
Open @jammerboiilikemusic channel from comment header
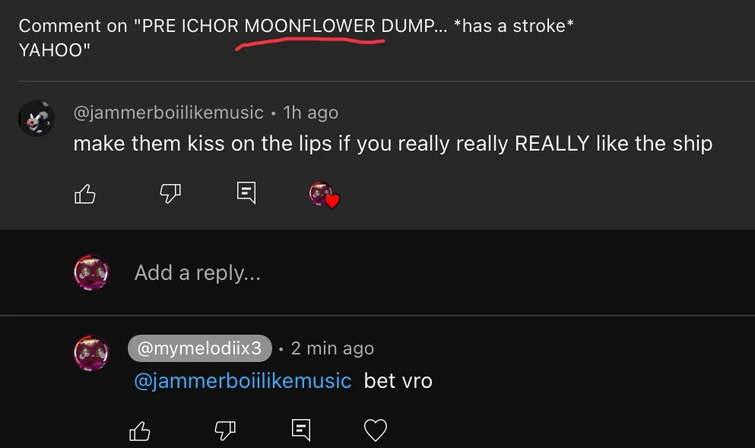[x=169, y=112]
